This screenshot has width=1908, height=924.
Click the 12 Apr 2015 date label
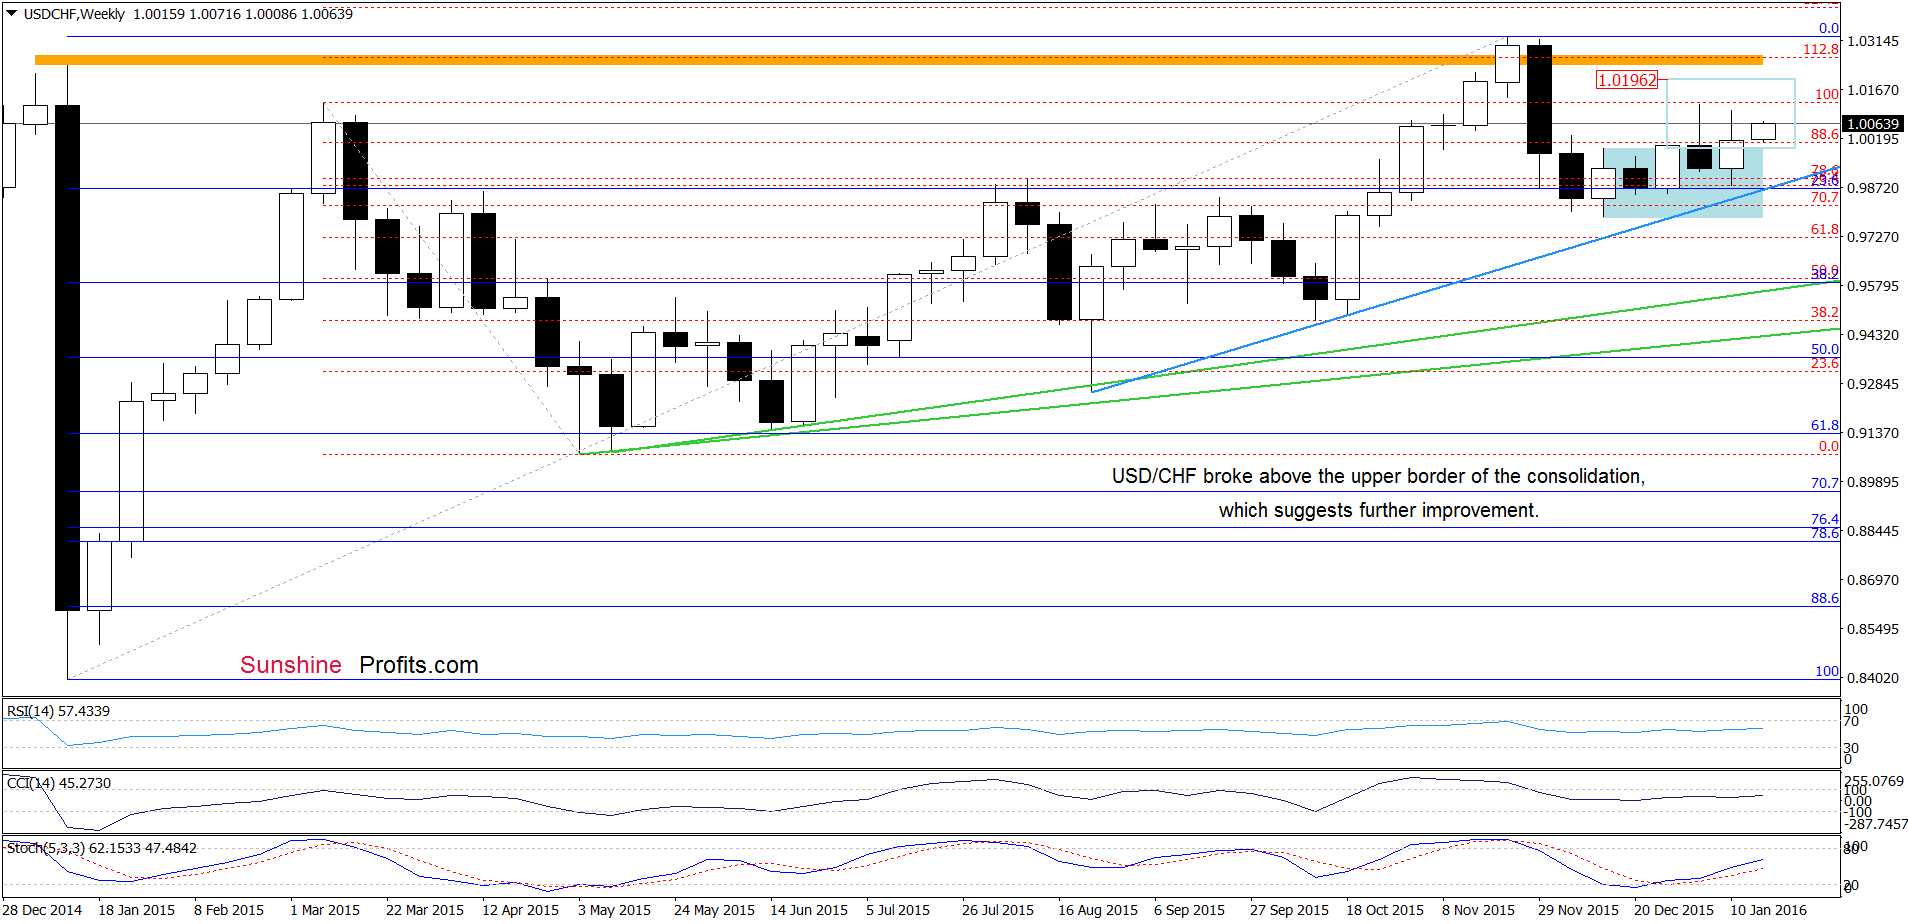(520, 910)
